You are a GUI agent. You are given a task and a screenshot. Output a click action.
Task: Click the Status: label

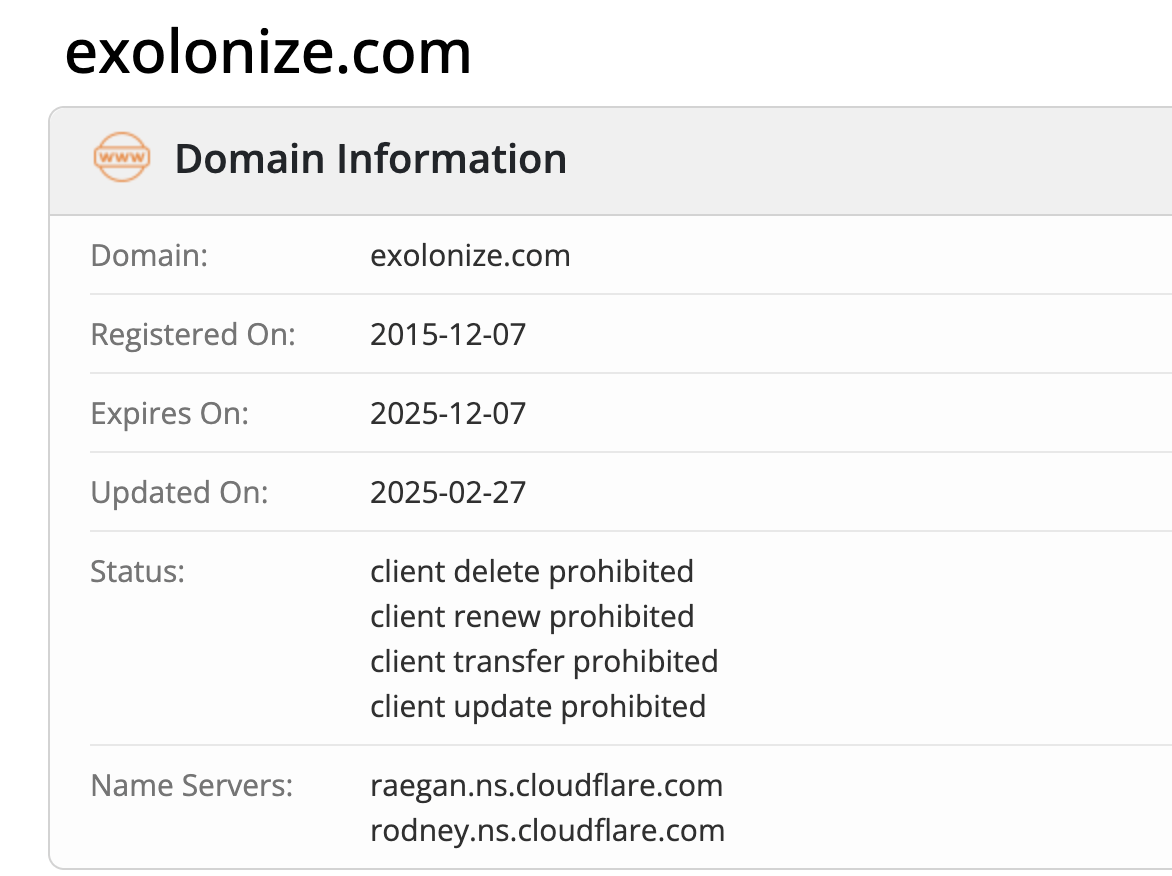pyautogui.click(x=137, y=571)
